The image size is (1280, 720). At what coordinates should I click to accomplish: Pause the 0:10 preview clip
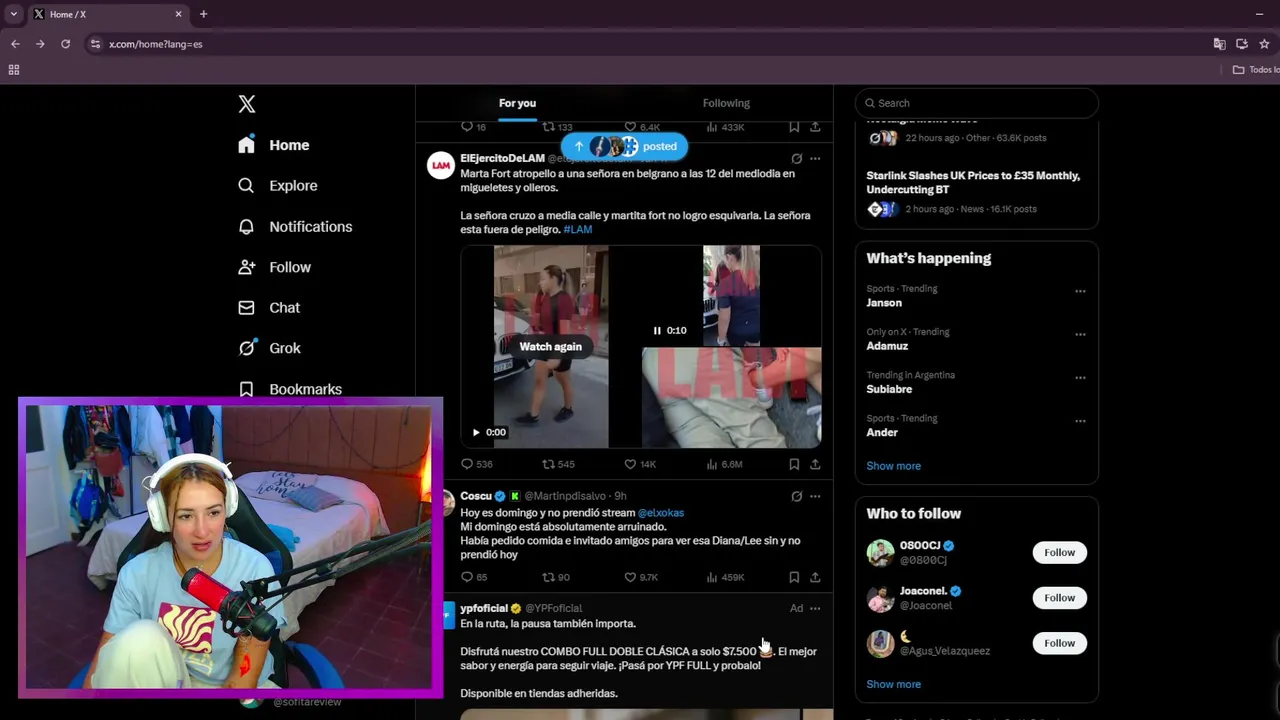(657, 331)
